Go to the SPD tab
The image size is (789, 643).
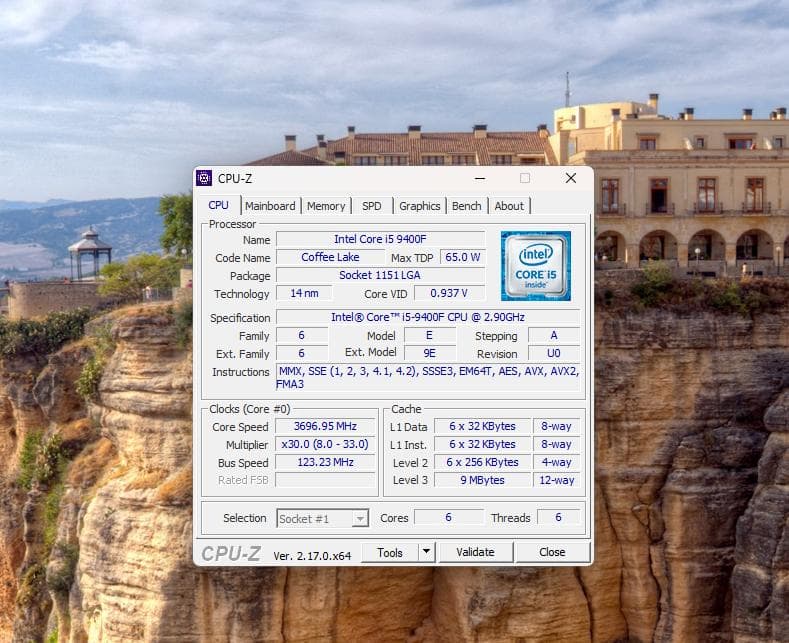pos(371,206)
